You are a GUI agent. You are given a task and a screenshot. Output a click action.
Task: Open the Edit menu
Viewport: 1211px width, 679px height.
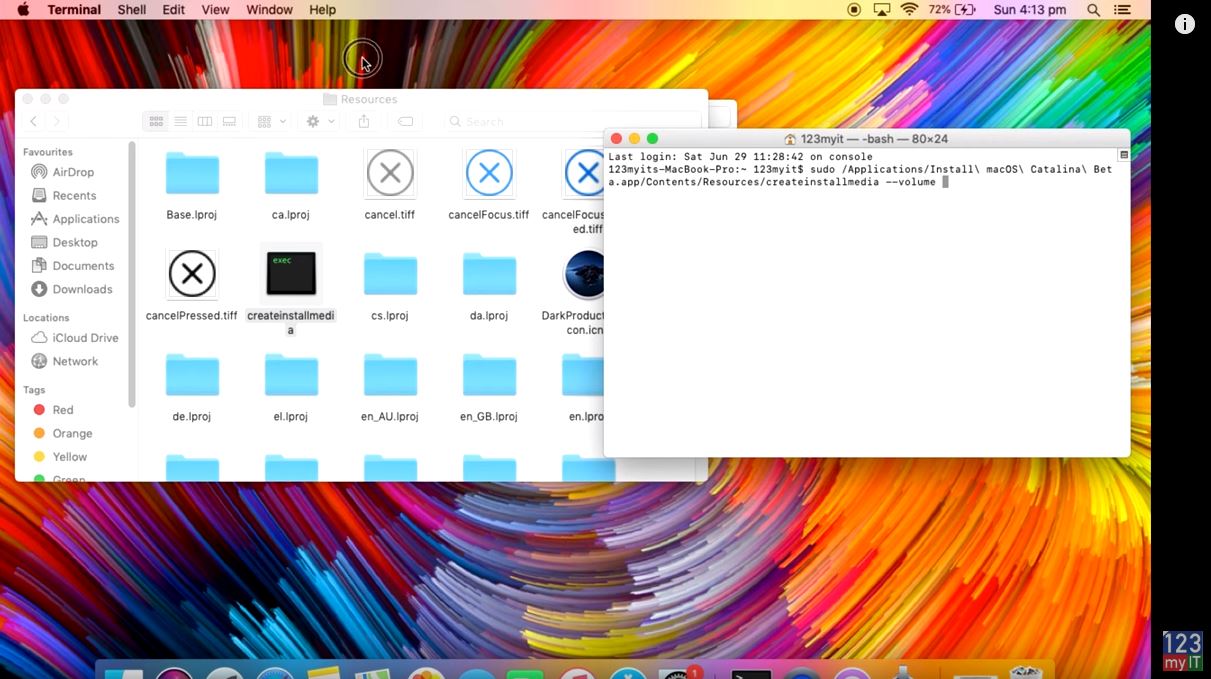click(174, 10)
